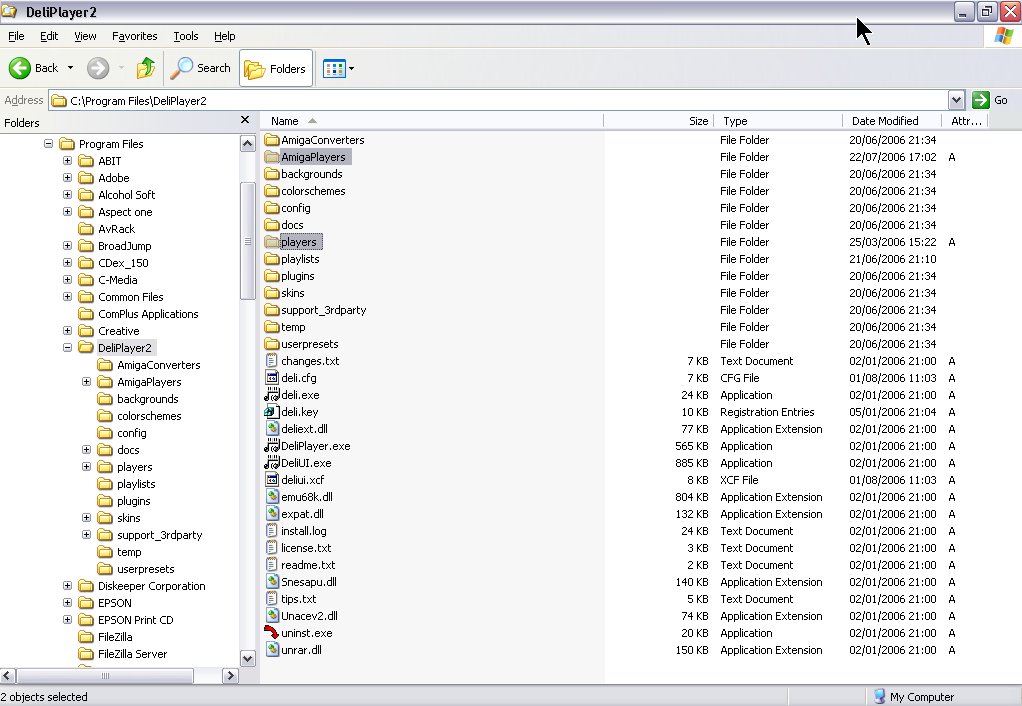Open the Back history dropdown arrow
This screenshot has width=1022, height=706.
(70, 68)
